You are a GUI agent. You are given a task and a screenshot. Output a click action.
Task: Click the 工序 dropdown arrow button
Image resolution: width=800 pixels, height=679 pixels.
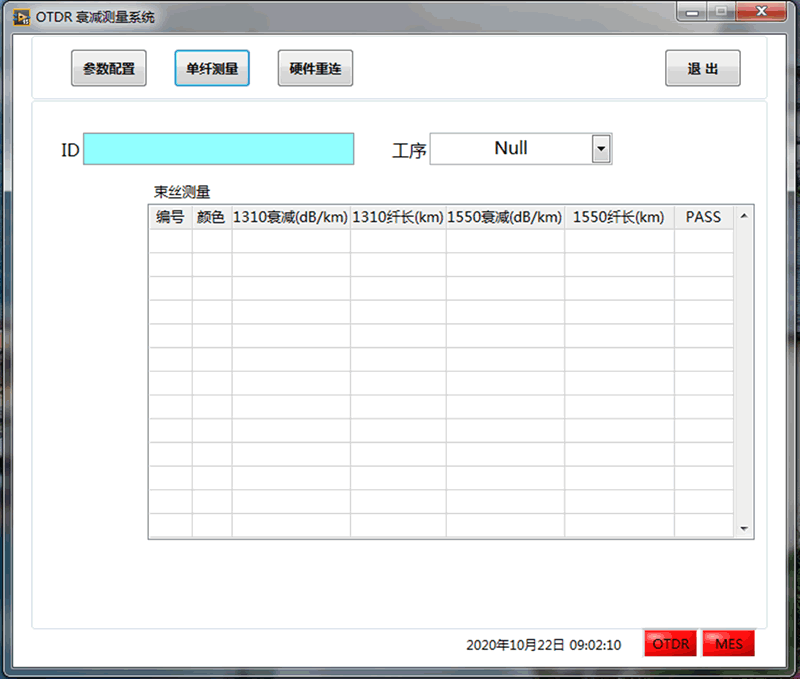[601, 149]
